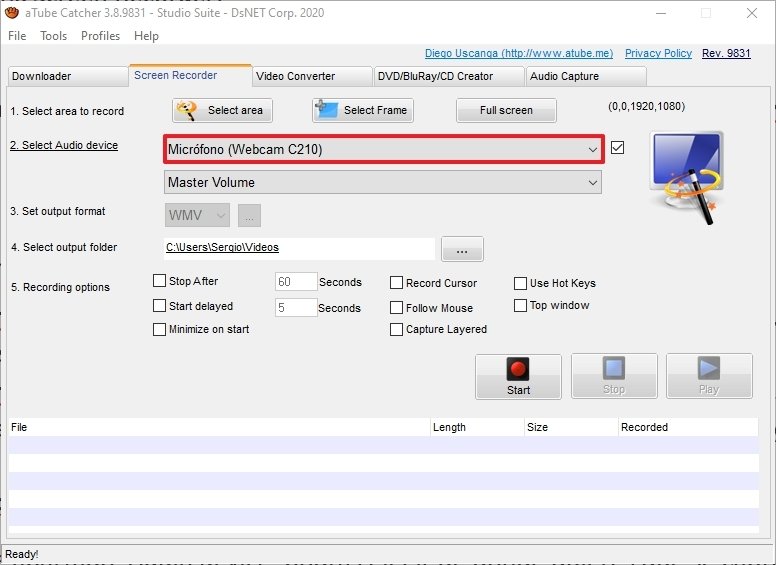Screen dimensions: 776x565
Task: Click the 'Ready!' status bar text
Action: (x=22, y=554)
